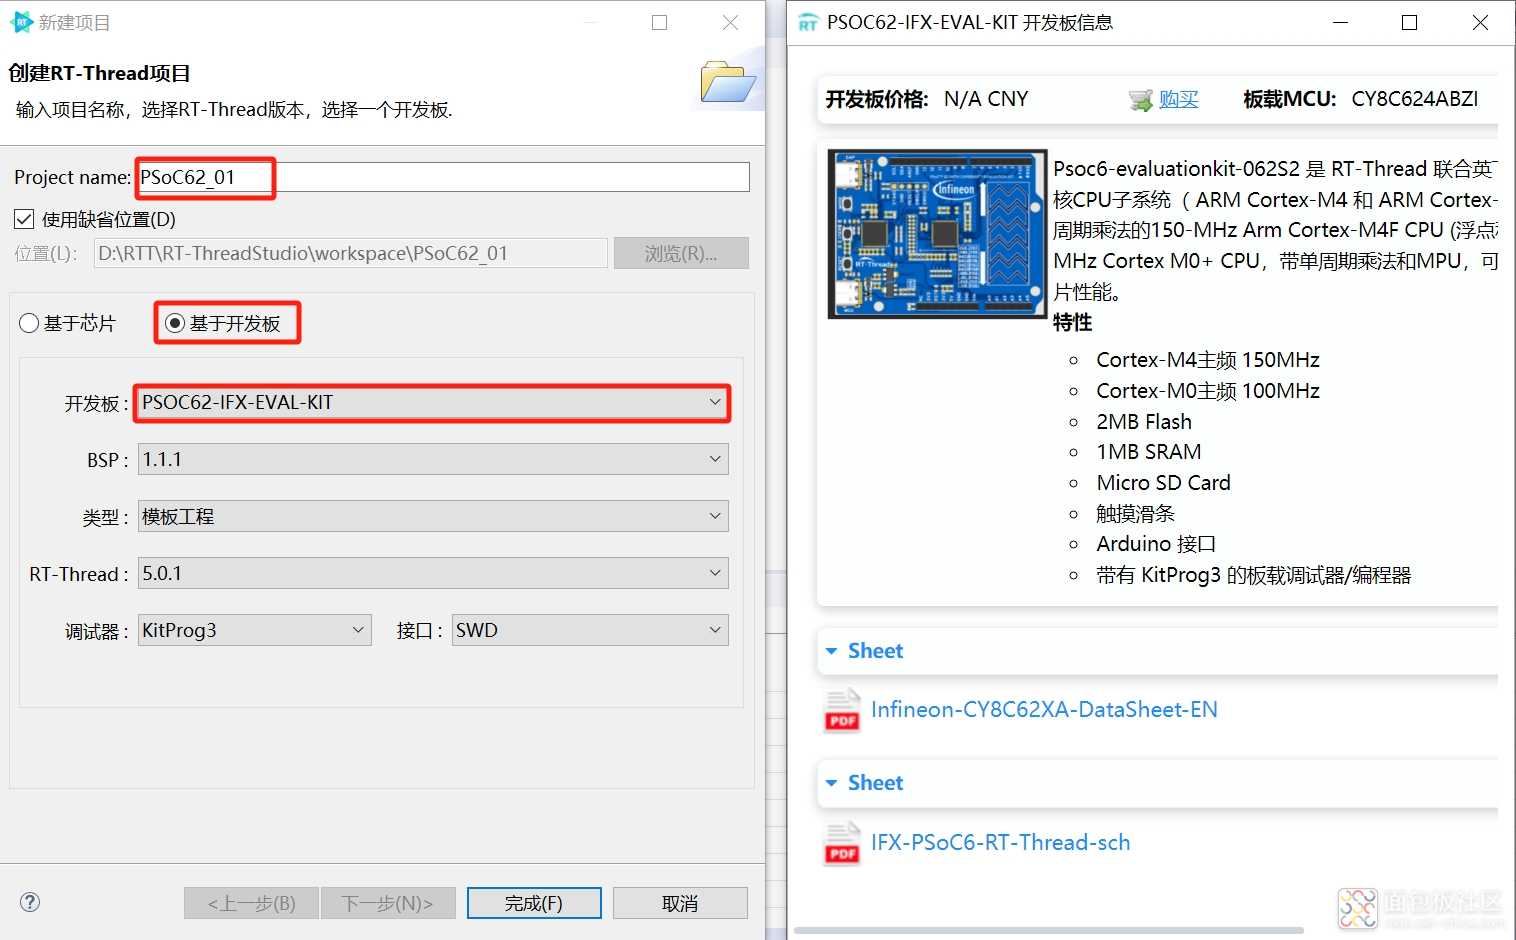Click the 购买 purchase link
Screen dimensions: 1516x940
(1178, 99)
